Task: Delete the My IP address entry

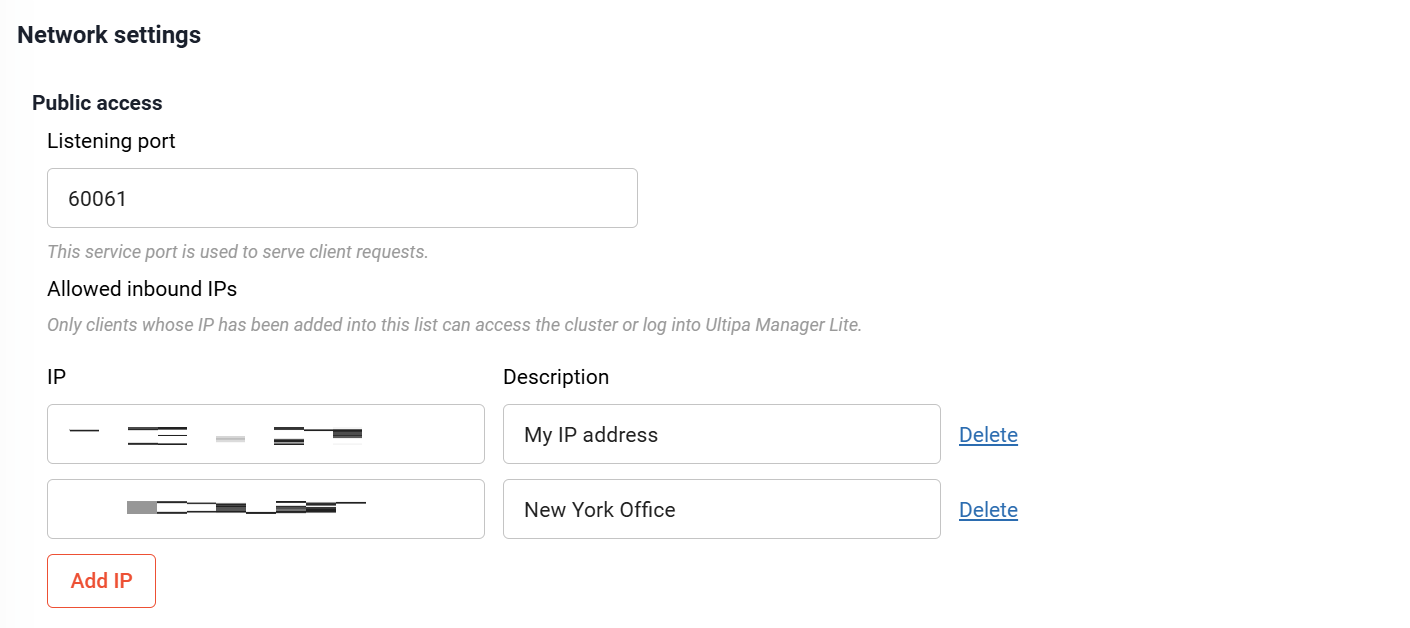Action: pos(988,435)
